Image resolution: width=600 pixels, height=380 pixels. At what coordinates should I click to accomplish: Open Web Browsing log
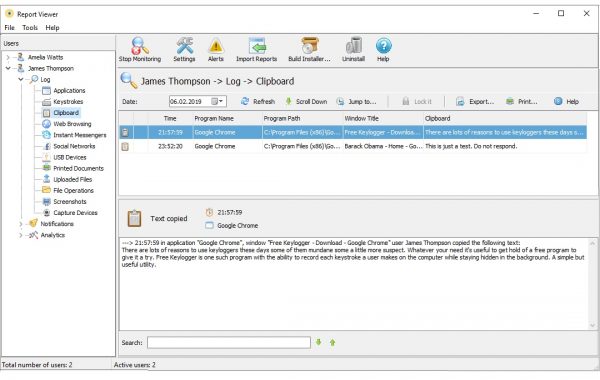click(x=72, y=124)
